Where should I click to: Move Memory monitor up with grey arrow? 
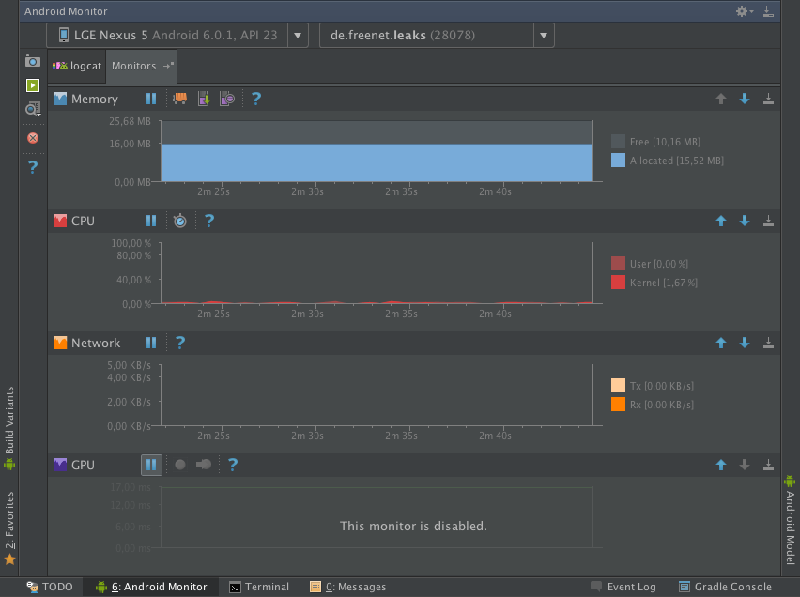click(x=721, y=98)
